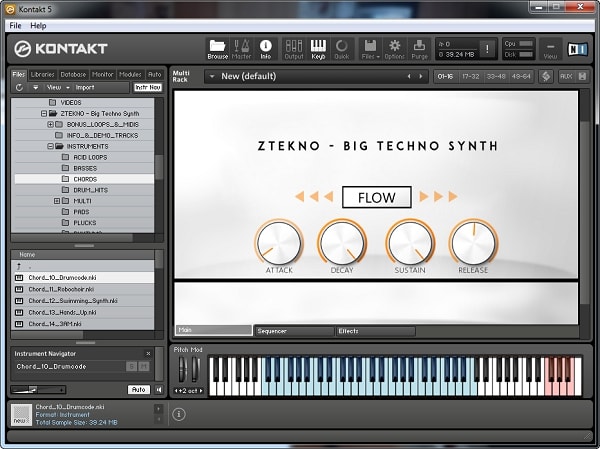Click the Import button in browser
The image size is (600, 449).
point(85,87)
